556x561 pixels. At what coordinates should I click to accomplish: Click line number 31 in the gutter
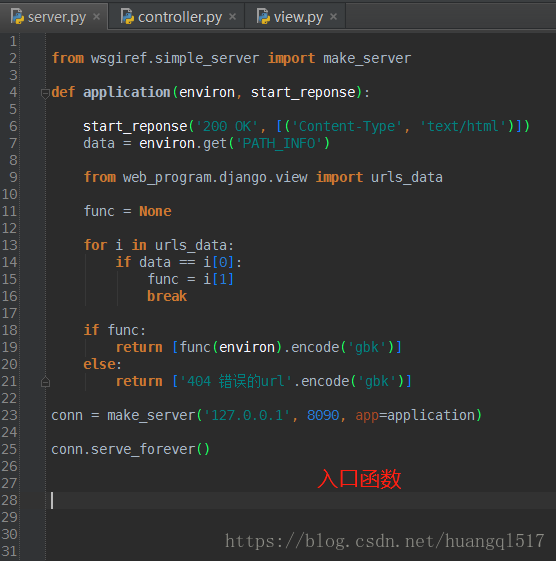tap(9, 551)
